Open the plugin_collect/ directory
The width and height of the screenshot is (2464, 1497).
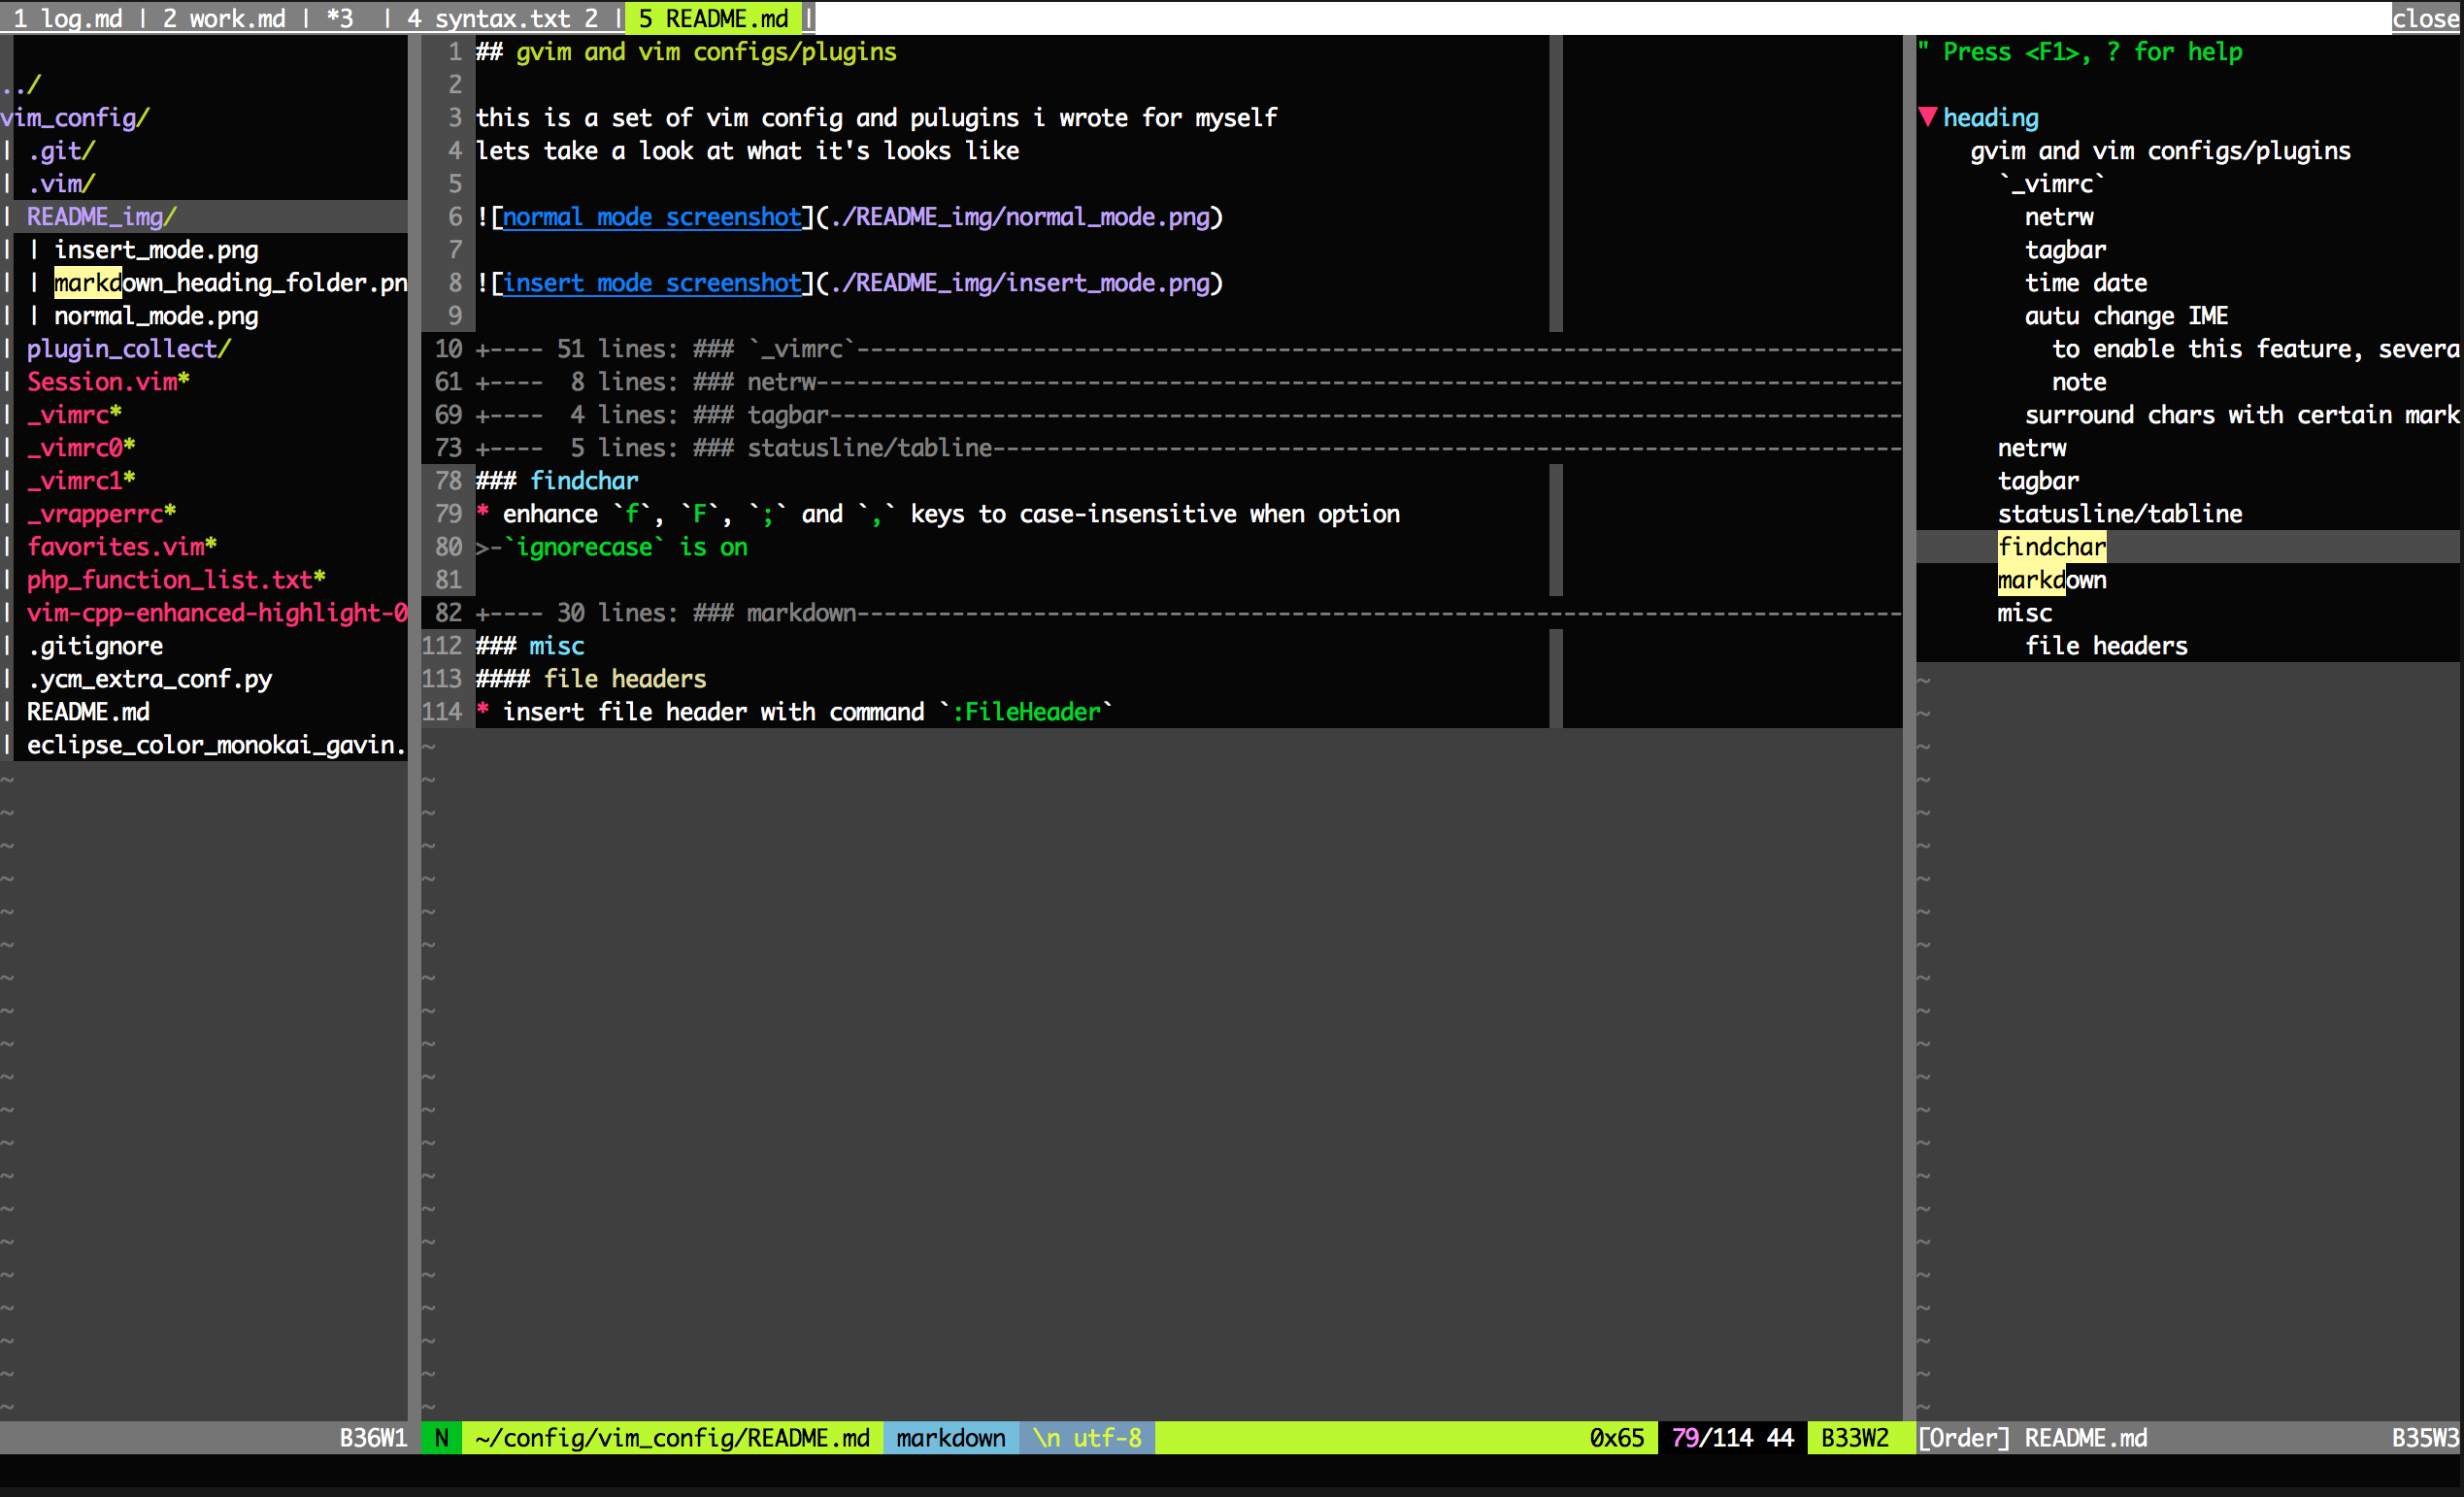[128, 349]
